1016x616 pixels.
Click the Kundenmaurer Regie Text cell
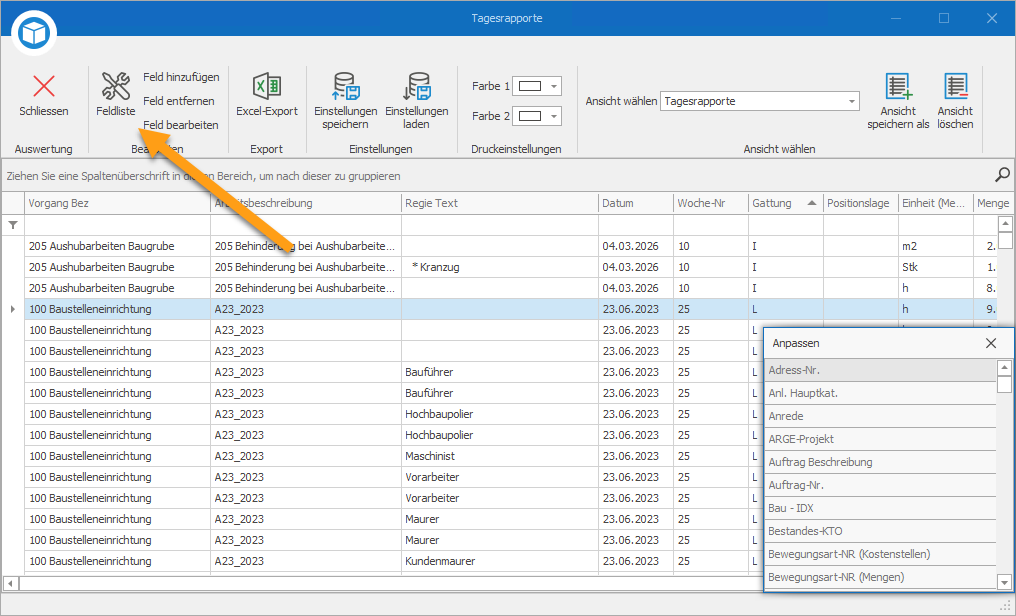(499, 561)
